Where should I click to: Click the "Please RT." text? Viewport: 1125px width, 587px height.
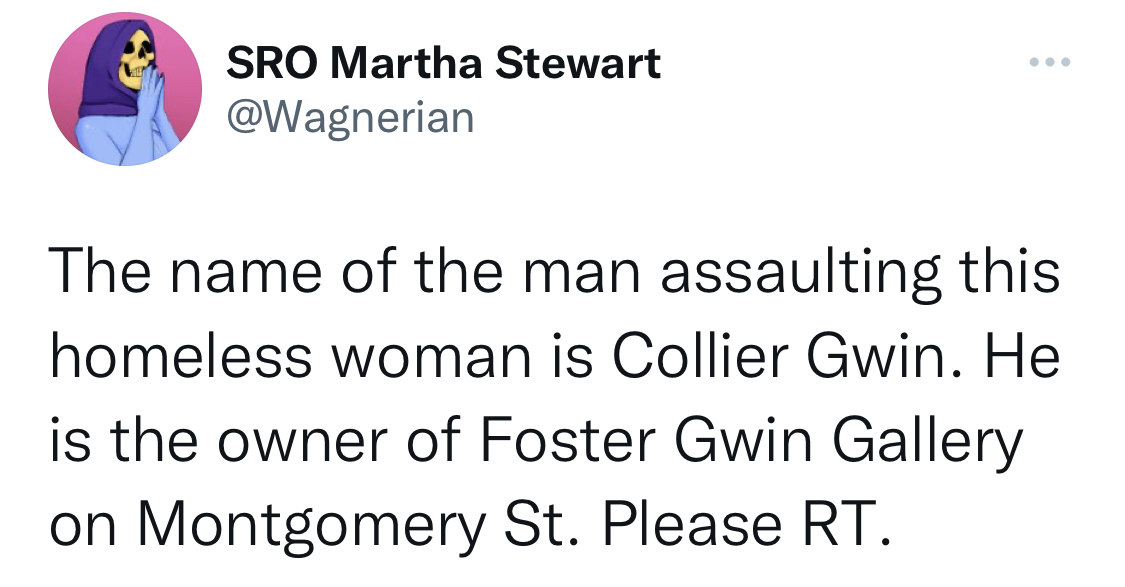pos(746,525)
